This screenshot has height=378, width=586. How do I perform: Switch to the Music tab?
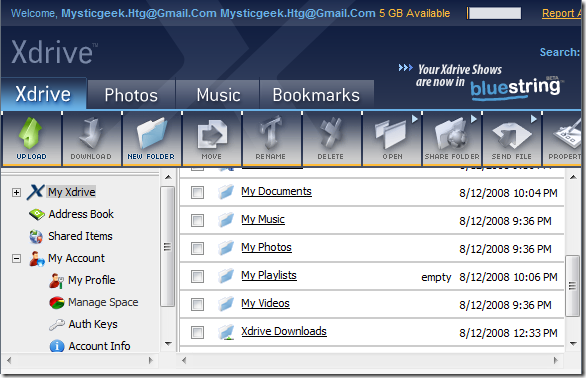[218, 95]
